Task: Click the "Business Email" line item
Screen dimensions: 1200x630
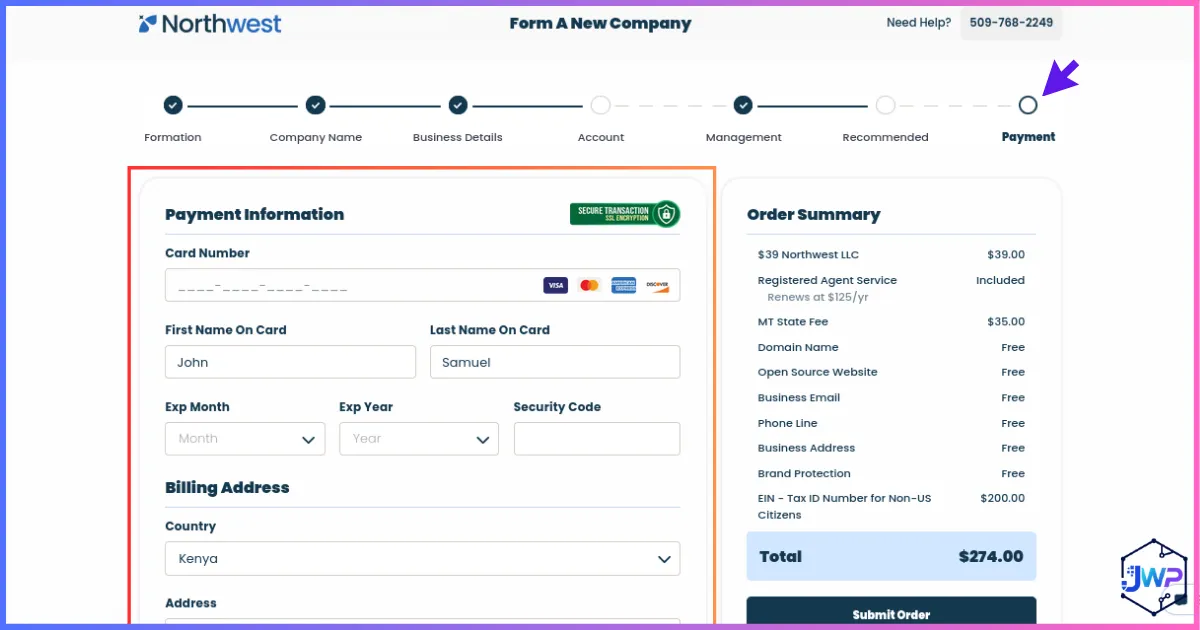Action: [799, 398]
